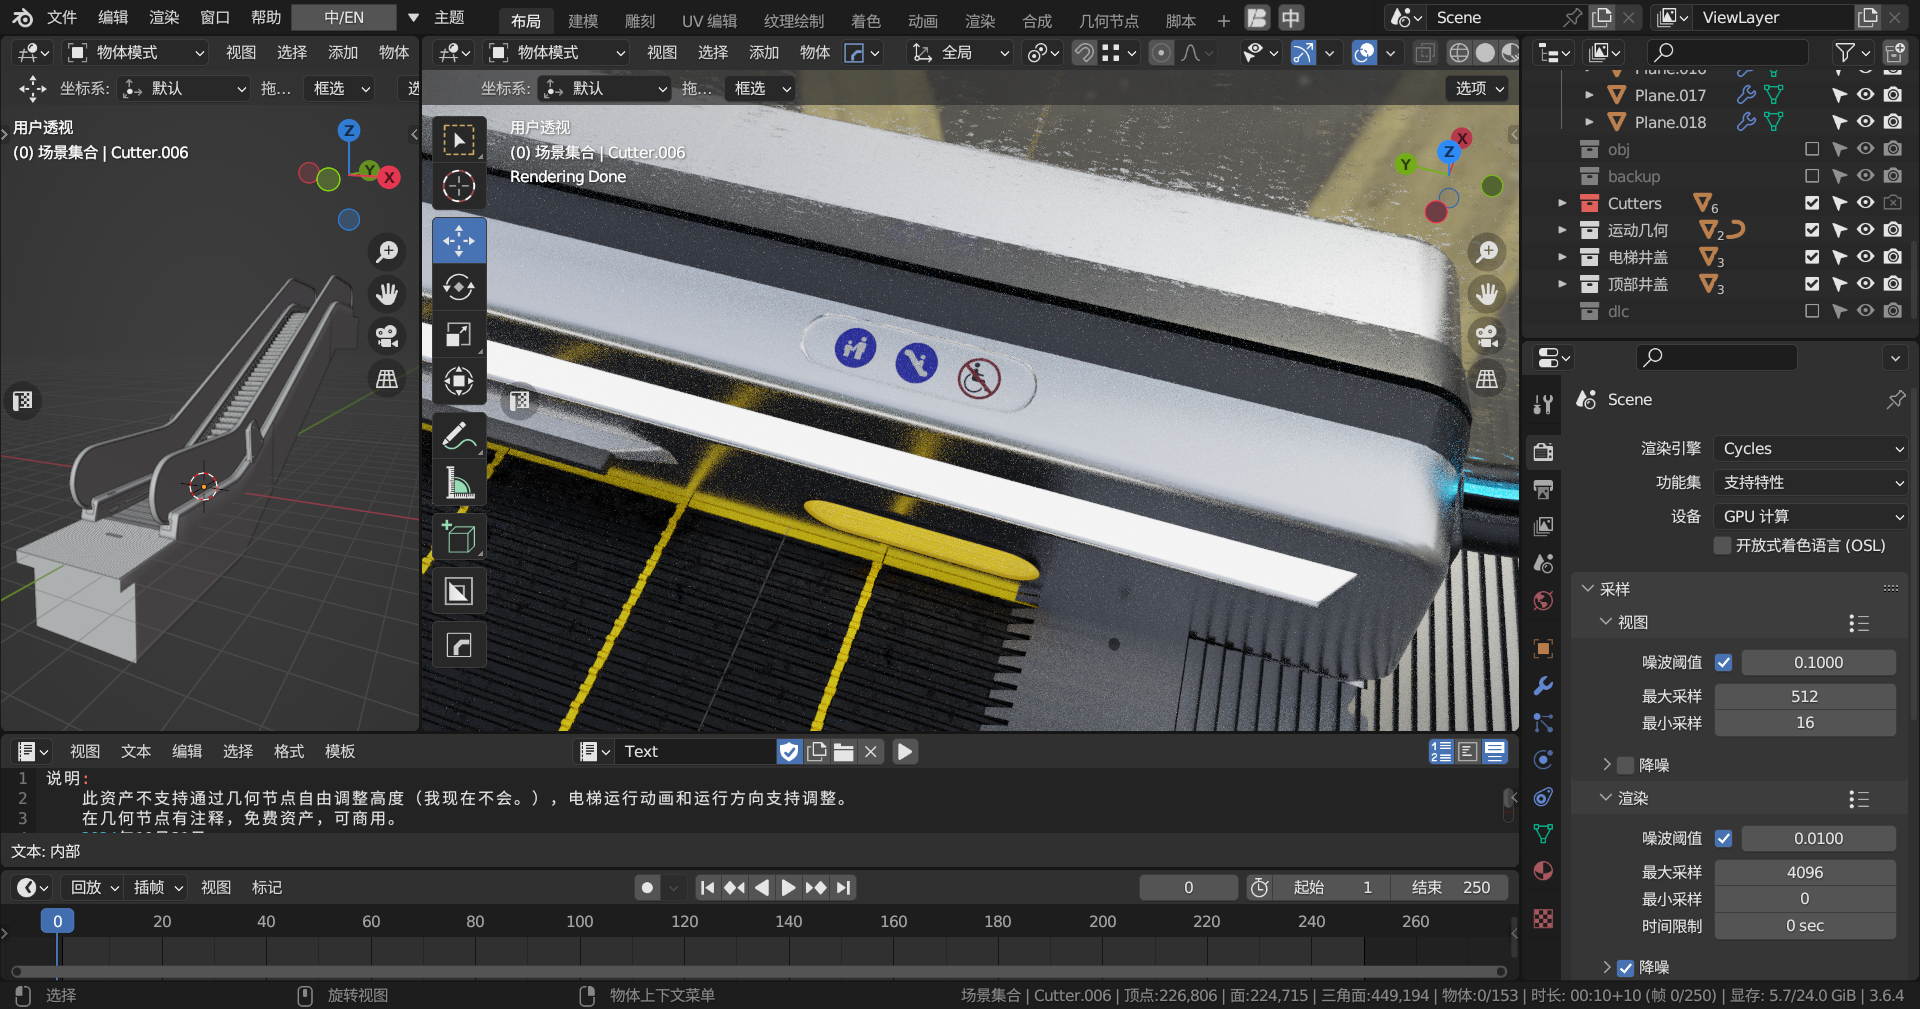This screenshot has height=1009, width=1920.
Task: Open Modifier properties wrench tab
Action: [1543, 686]
